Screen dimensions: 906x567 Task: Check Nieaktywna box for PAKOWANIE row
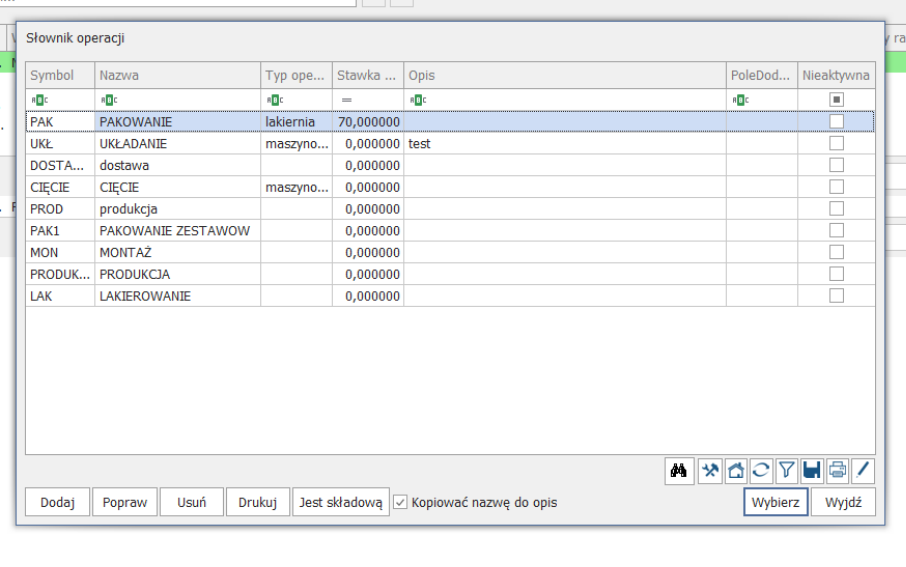(x=837, y=121)
